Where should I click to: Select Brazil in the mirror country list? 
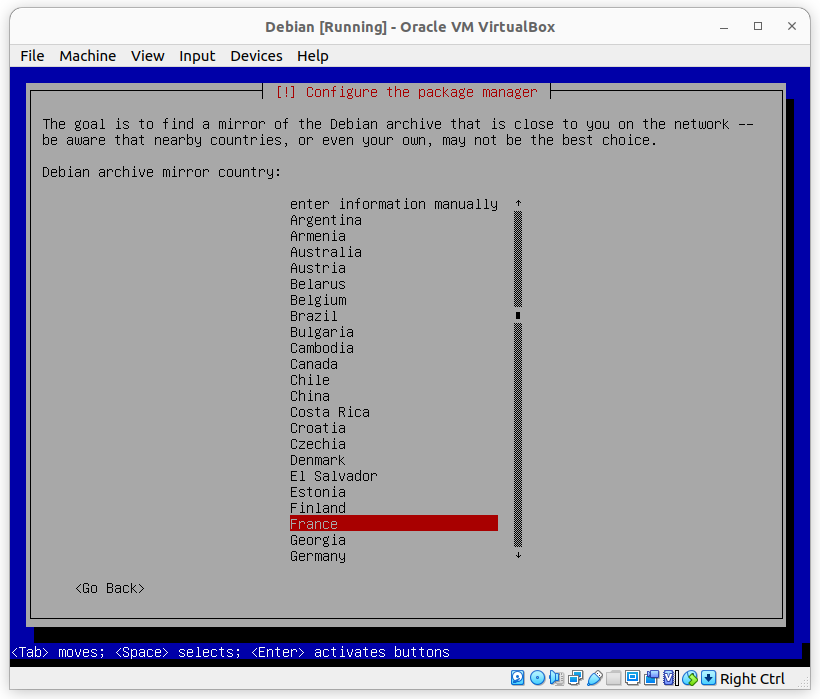[313, 316]
